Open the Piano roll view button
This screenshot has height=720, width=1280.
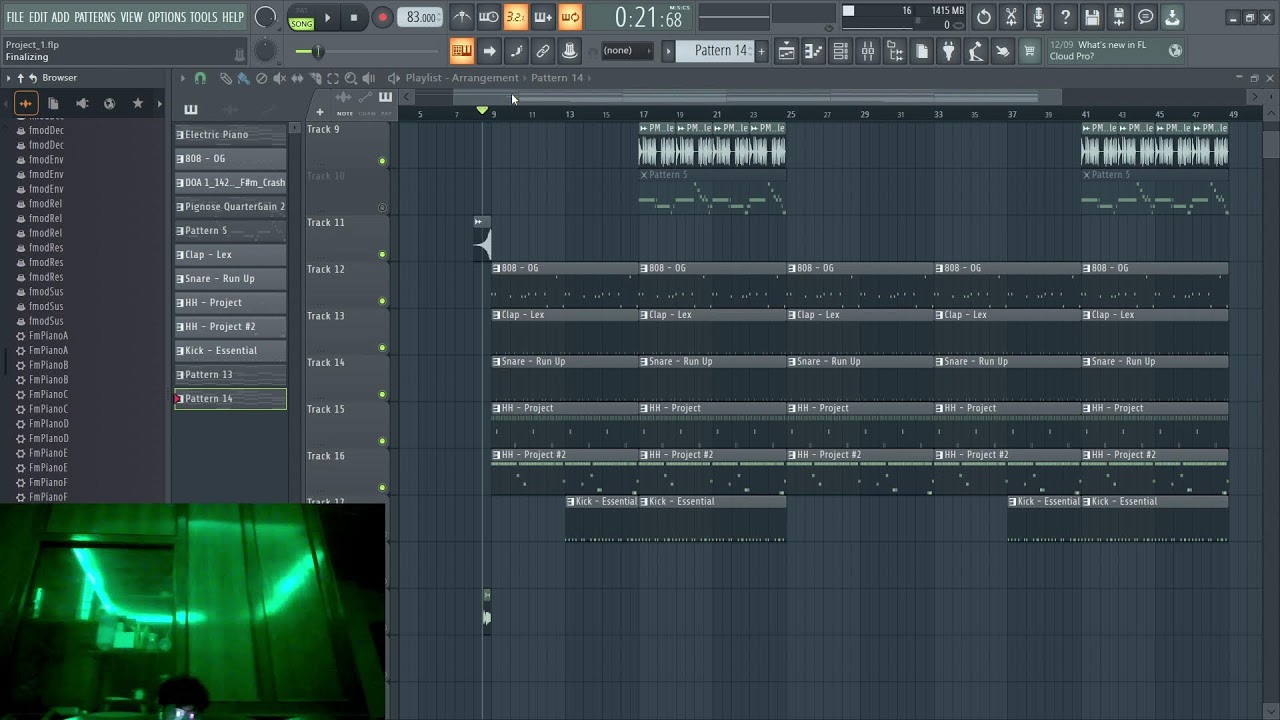click(x=813, y=51)
